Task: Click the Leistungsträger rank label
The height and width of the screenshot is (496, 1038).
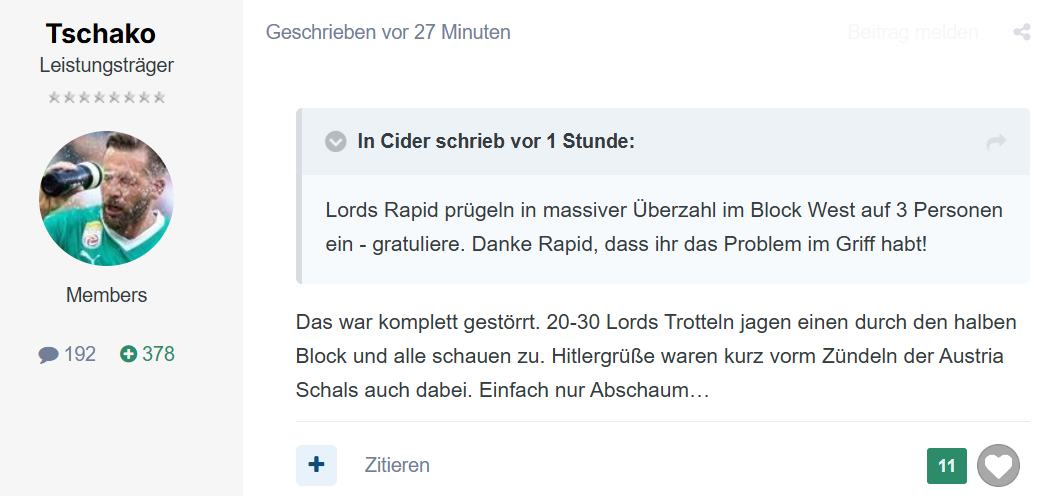Action: (x=107, y=66)
